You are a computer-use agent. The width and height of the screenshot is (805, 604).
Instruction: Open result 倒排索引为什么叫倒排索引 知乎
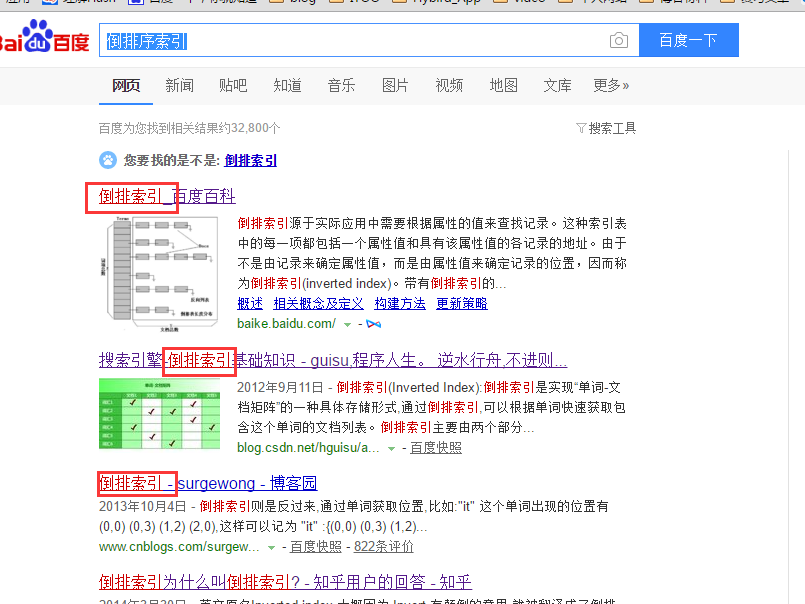pos(285,582)
